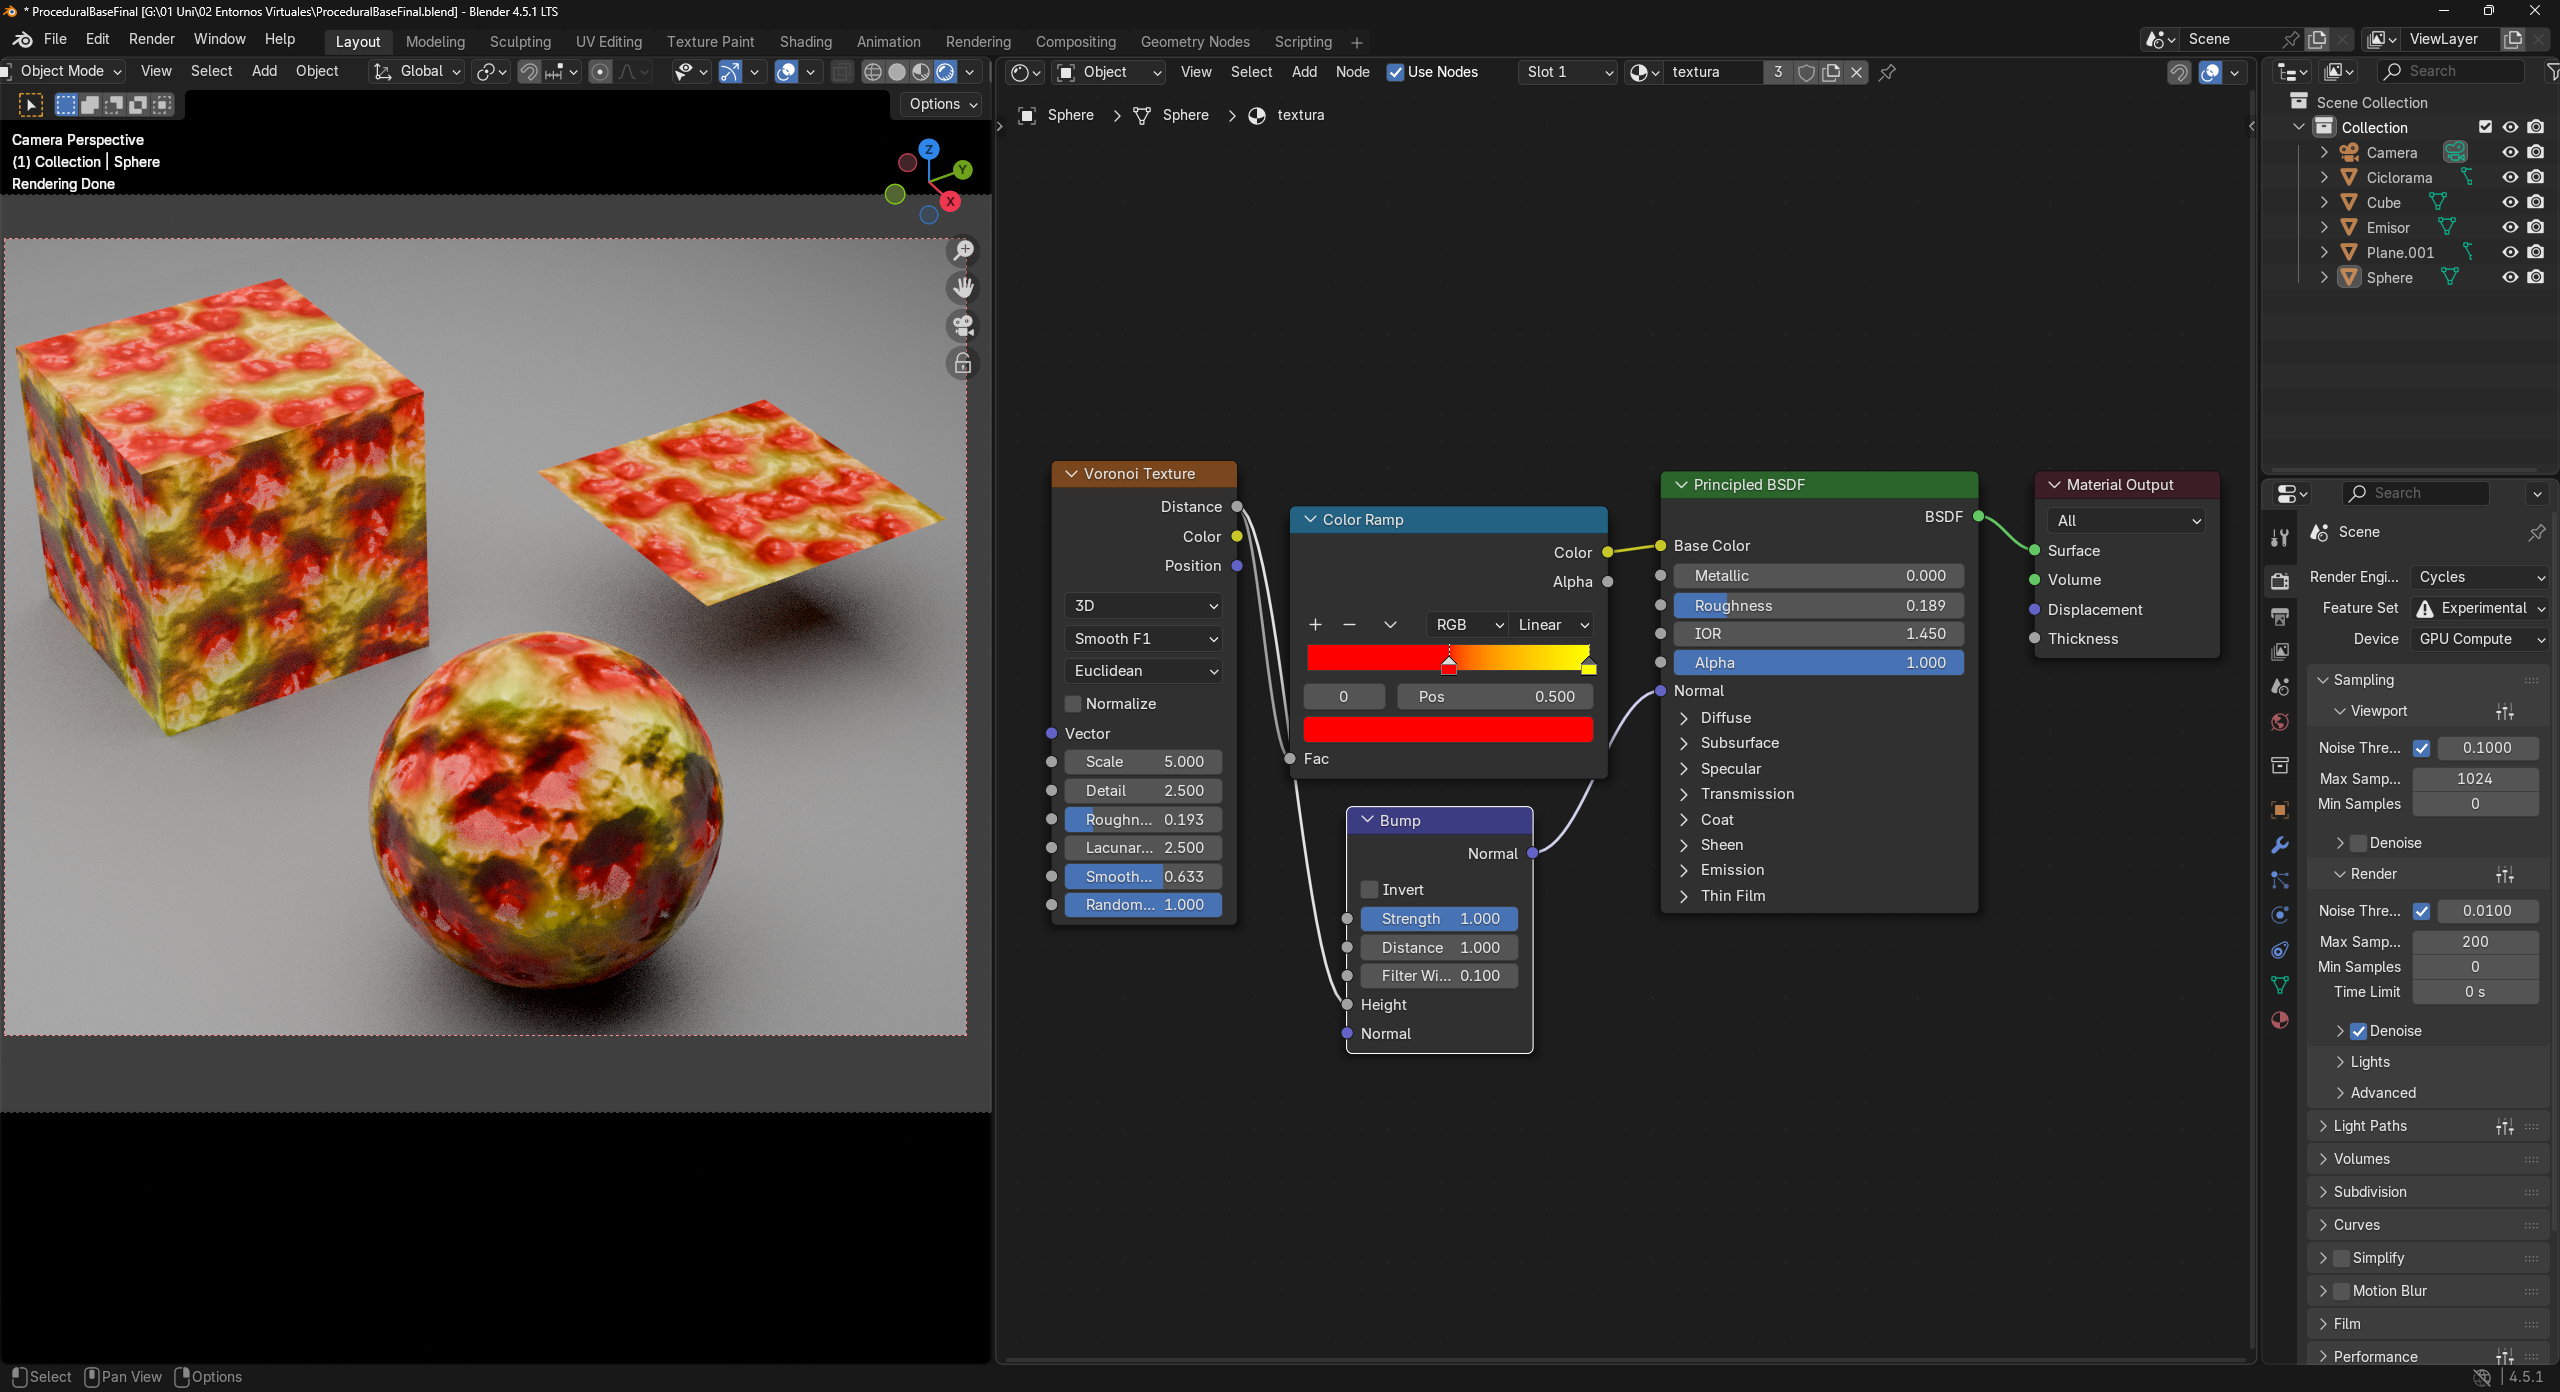
Task: Hide the Cube object with eye icon
Action: [x=2510, y=202]
